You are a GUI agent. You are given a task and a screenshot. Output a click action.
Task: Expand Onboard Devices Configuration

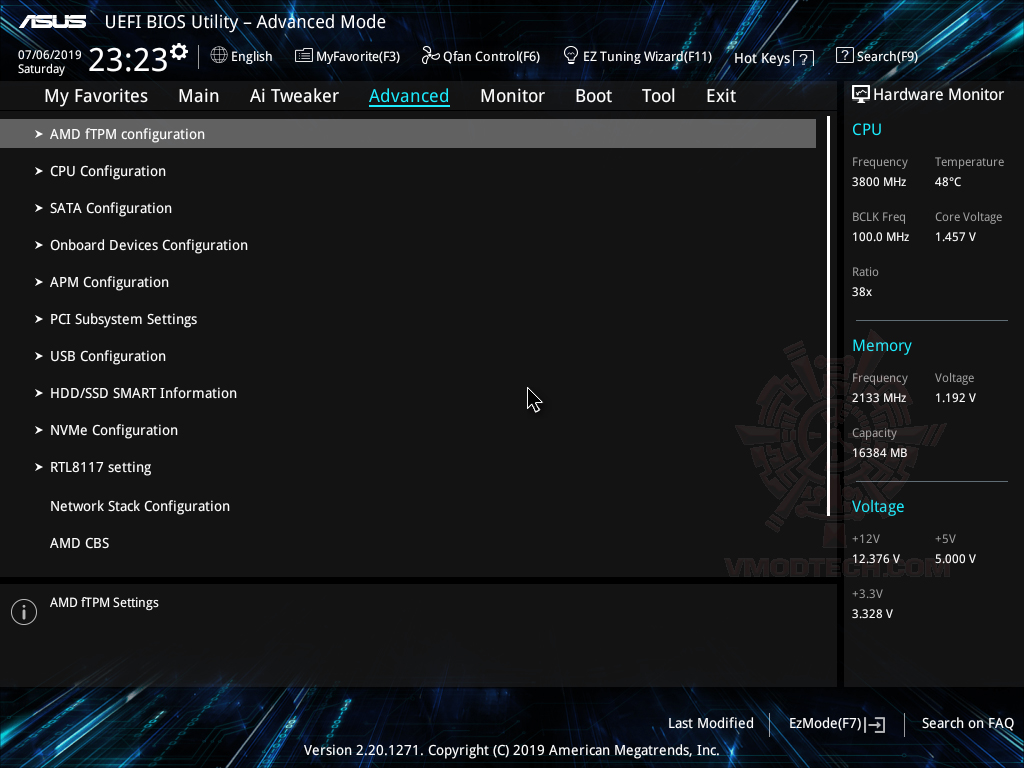[x=148, y=244]
